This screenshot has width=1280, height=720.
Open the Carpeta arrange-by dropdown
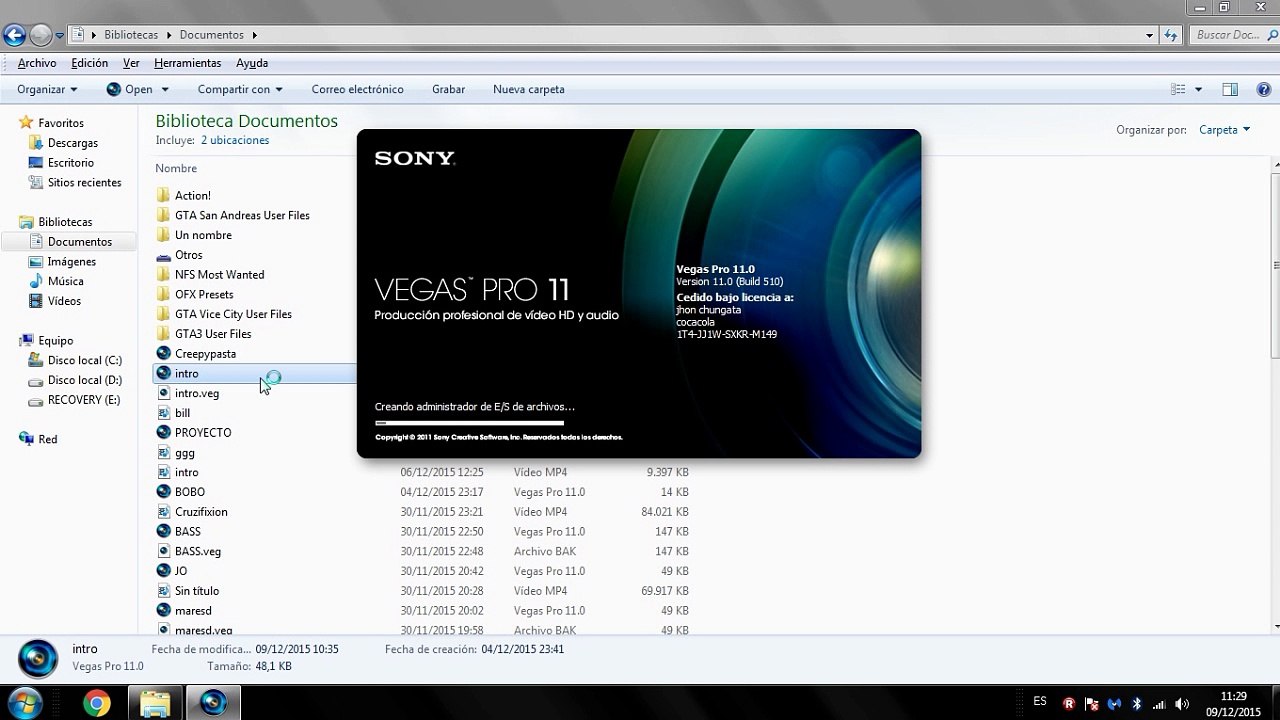coord(1224,130)
